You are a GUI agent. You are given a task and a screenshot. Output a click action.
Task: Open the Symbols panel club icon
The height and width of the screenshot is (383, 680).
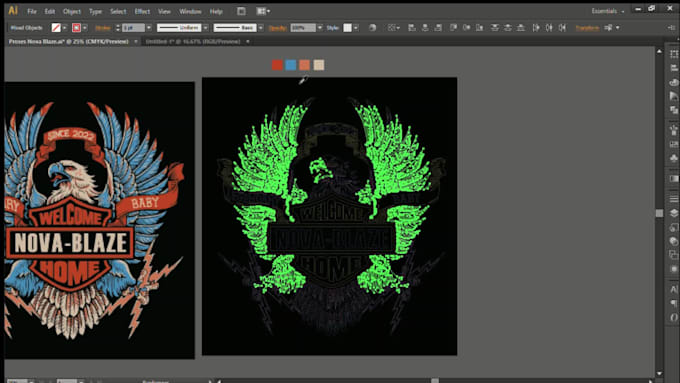[x=673, y=158]
